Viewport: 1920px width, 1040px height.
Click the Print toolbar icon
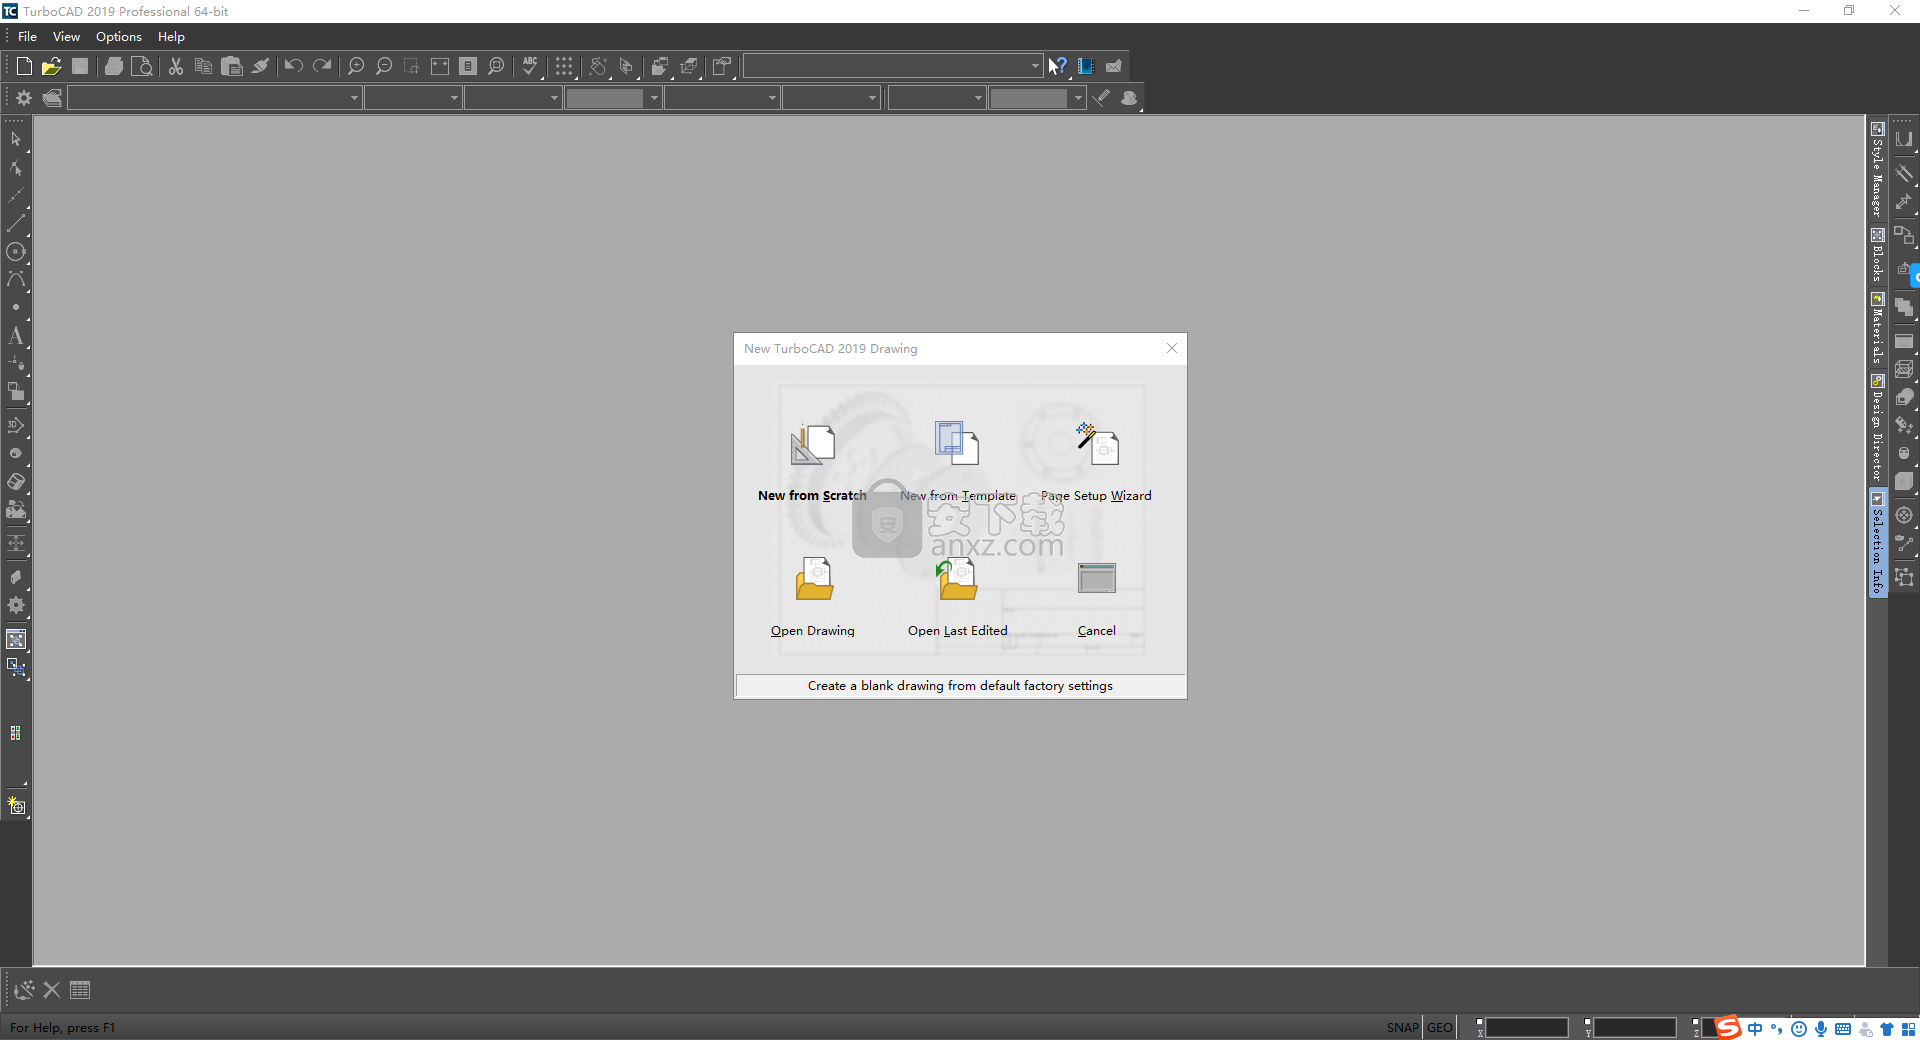114,66
